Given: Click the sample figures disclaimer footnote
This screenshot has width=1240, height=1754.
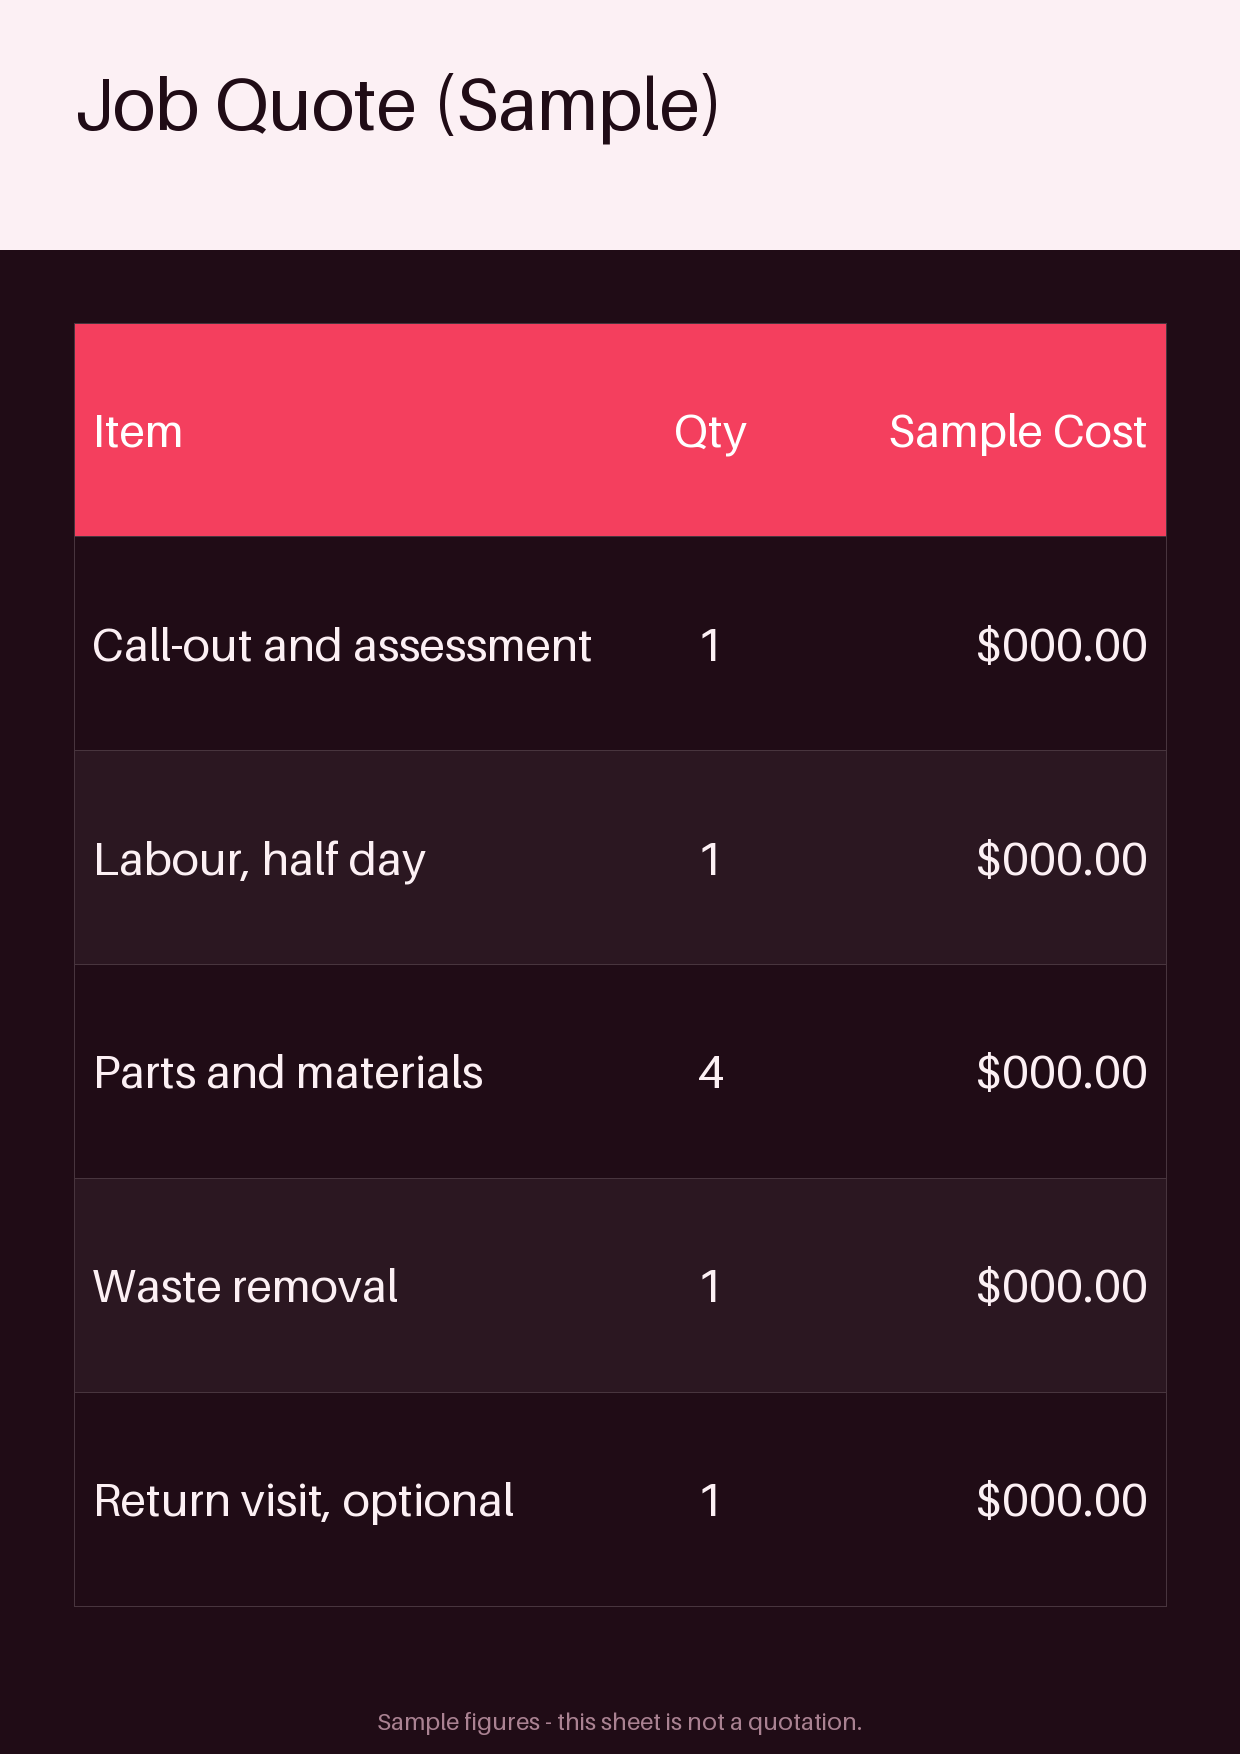Looking at the screenshot, I should coord(619,1722).
